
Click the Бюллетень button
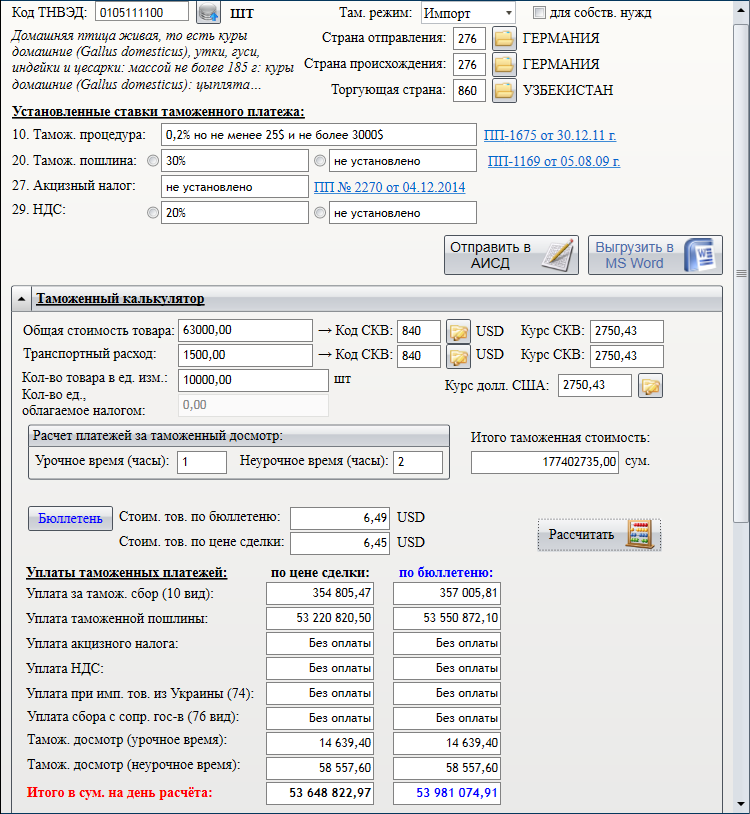[70, 519]
